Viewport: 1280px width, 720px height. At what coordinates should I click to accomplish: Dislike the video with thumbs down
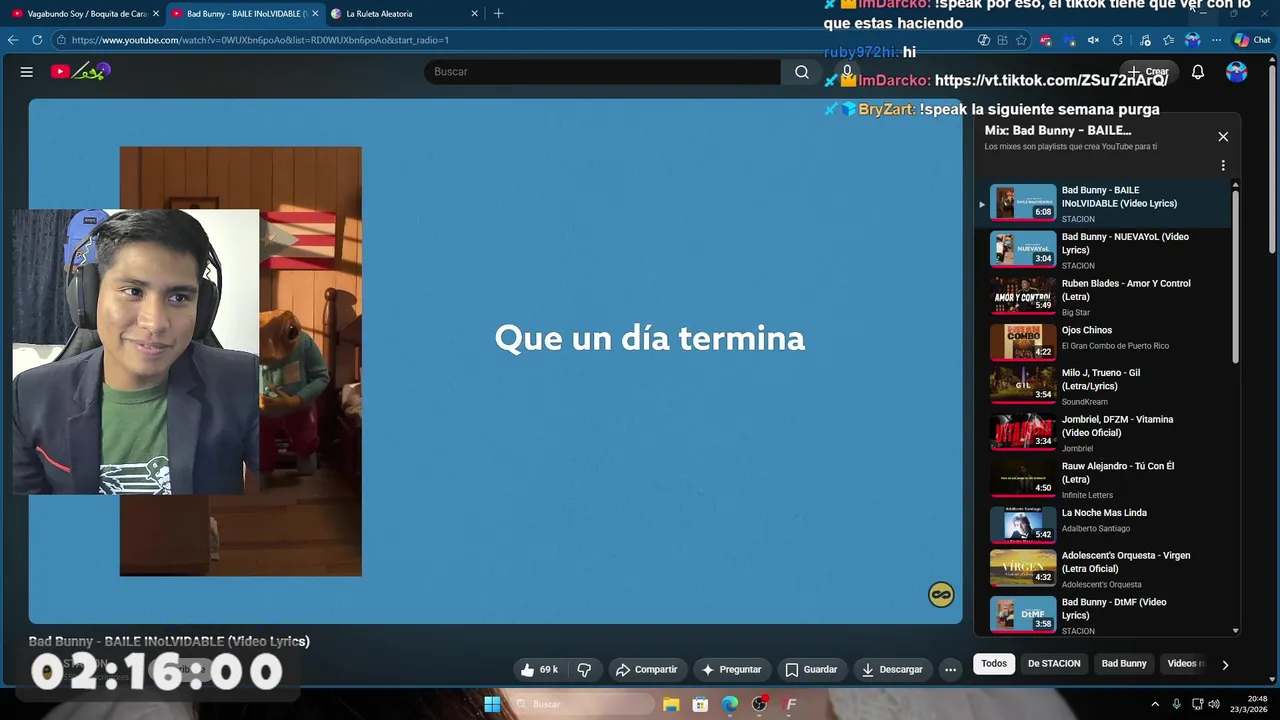(x=585, y=670)
